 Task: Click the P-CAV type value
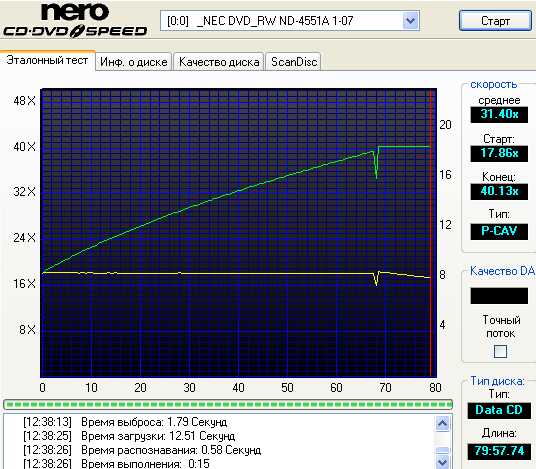[x=499, y=231]
